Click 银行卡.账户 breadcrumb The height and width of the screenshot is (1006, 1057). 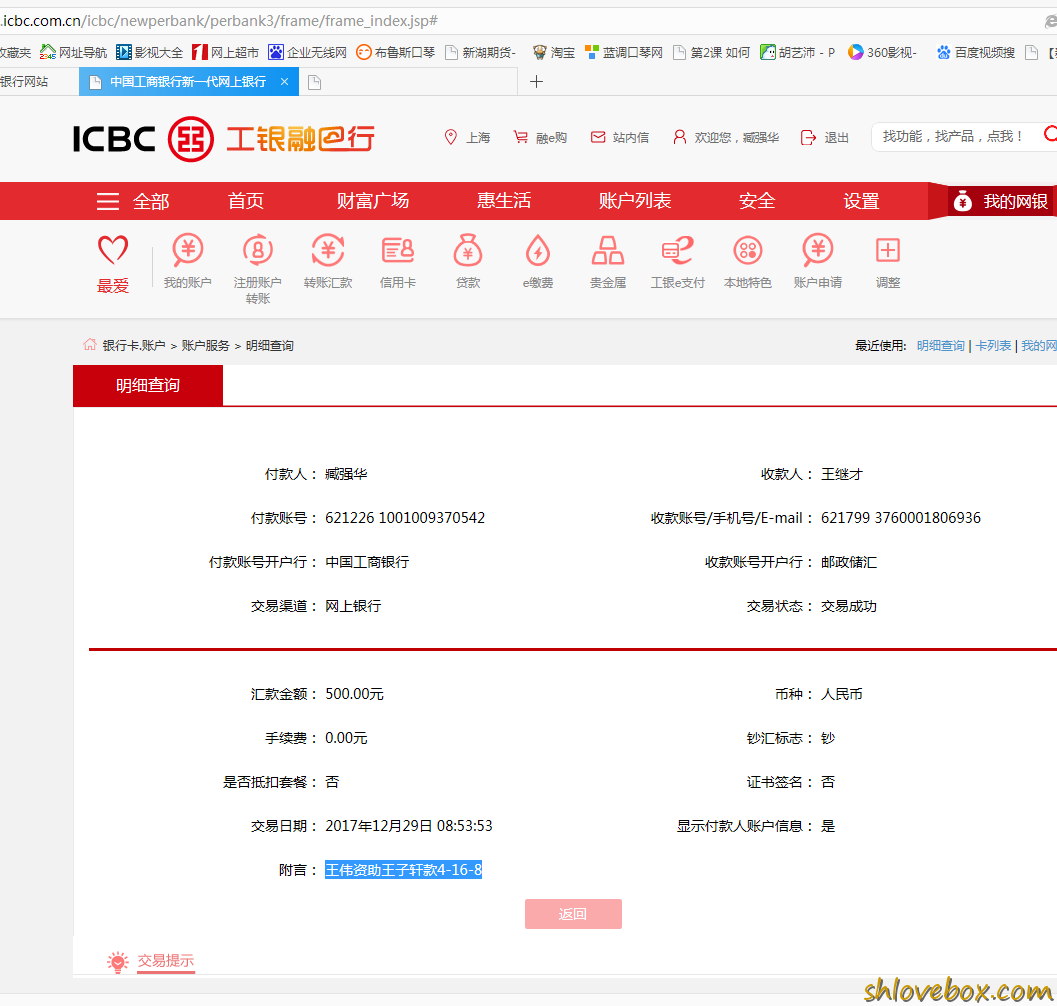(133, 346)
